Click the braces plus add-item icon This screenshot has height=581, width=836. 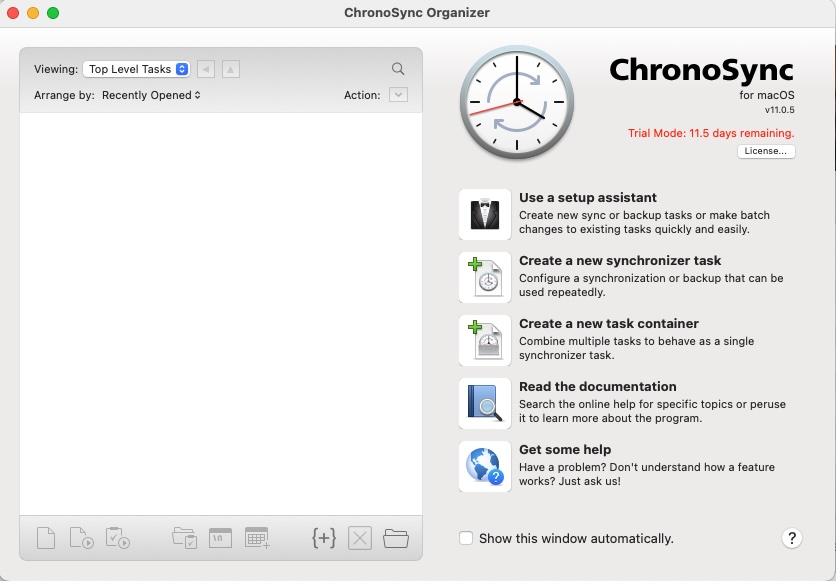[324, 538]
